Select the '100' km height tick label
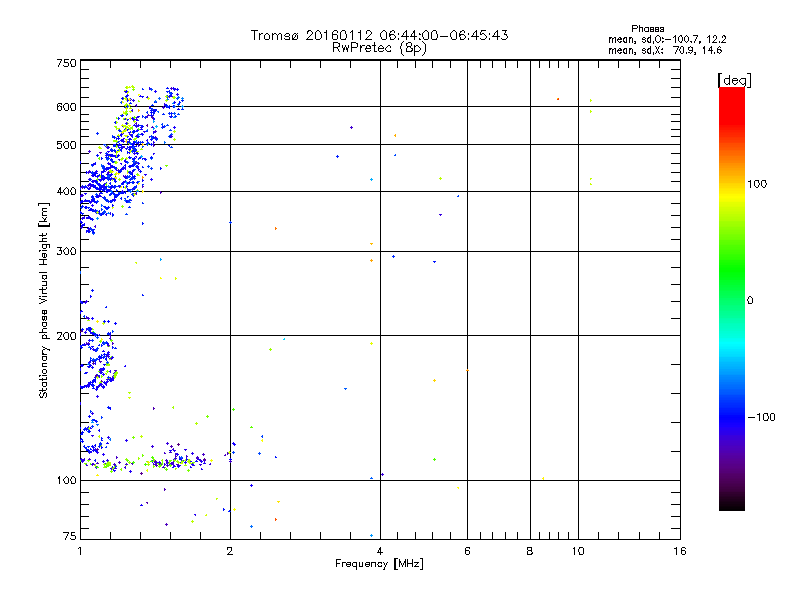The width and height of the screenshot is (800, 600). tap(66, 481)
